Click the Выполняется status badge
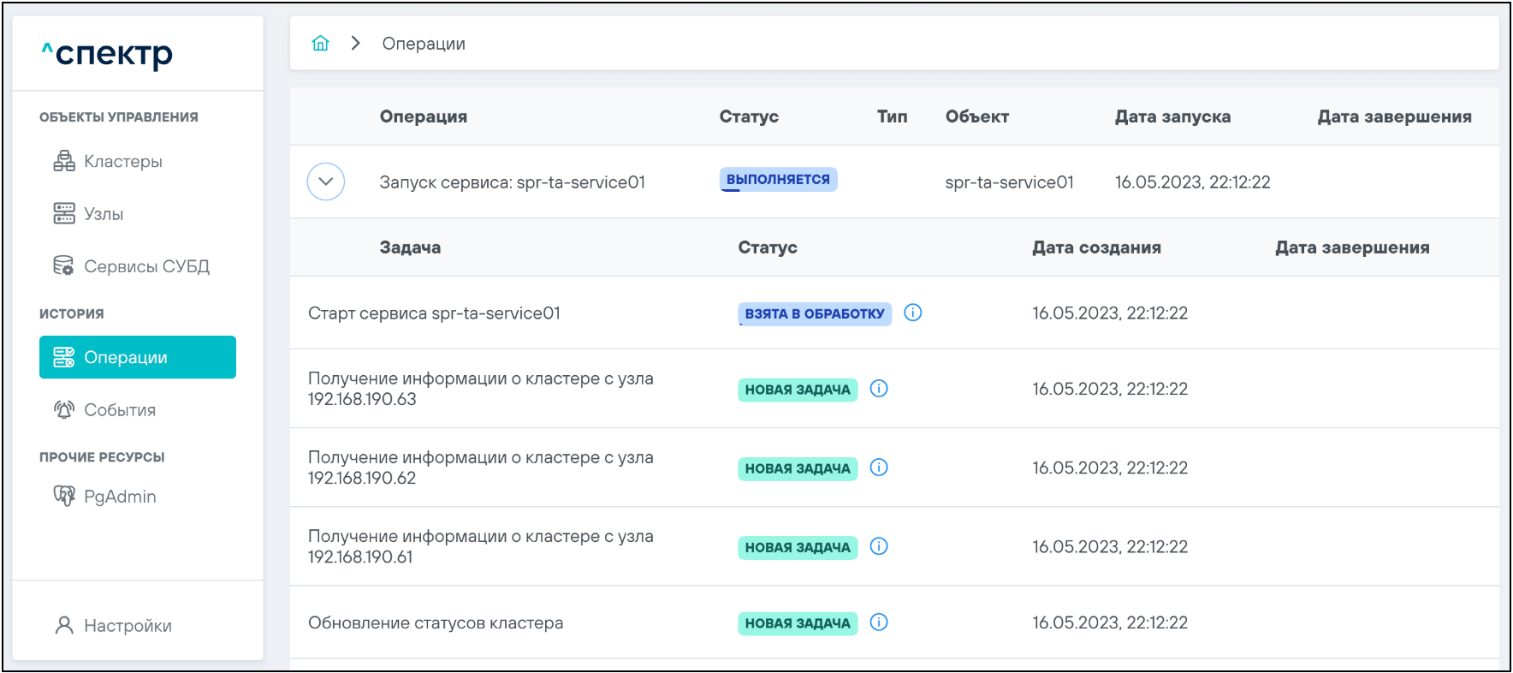Screen dimensions: 1513x673 click(777, 180)
